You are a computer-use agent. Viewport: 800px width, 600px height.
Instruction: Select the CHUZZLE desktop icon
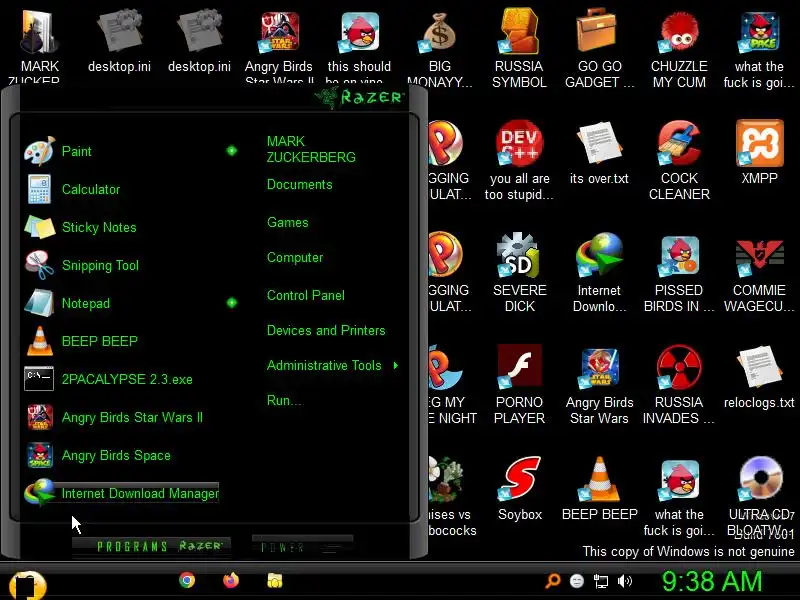[x=679, y=50]
